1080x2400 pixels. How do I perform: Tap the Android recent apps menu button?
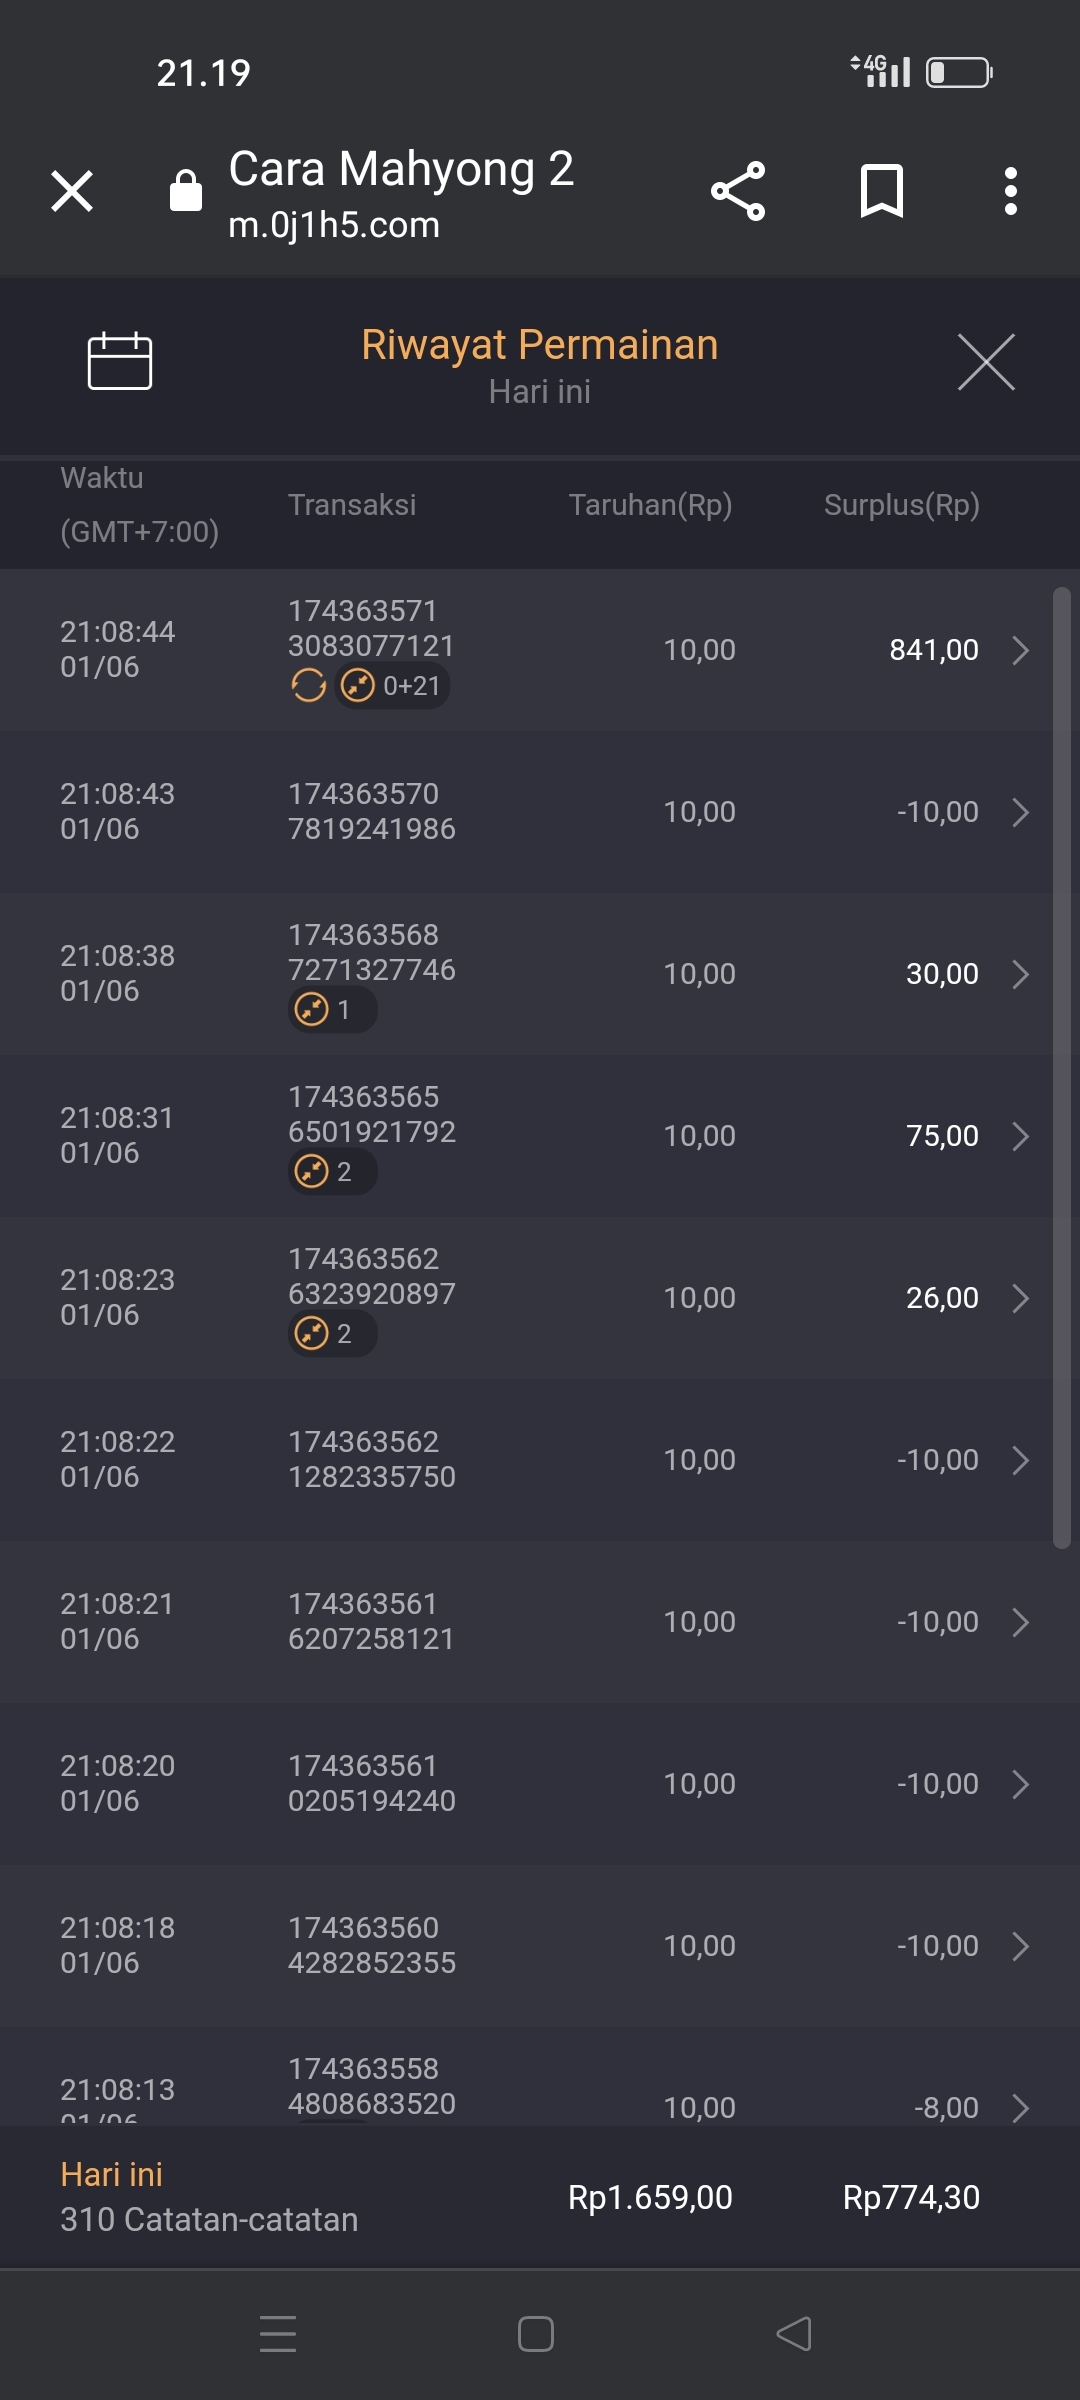pyautogui.click(x=278, y=2334)
